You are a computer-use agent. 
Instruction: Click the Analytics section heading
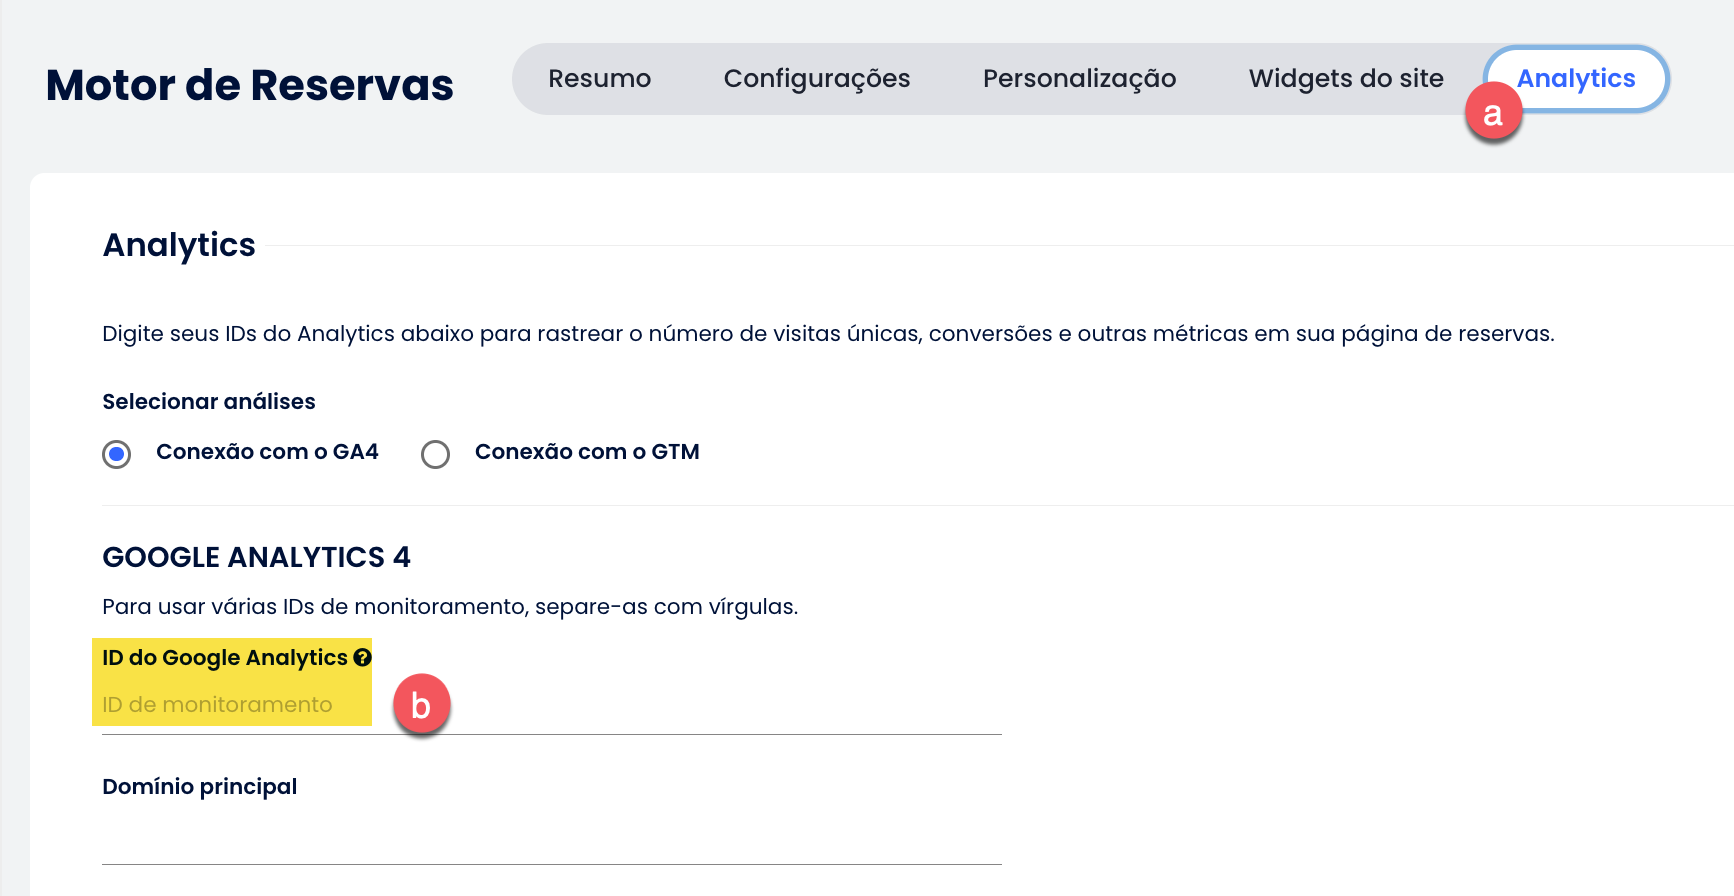pyautogui.click(x=179, y=245)
